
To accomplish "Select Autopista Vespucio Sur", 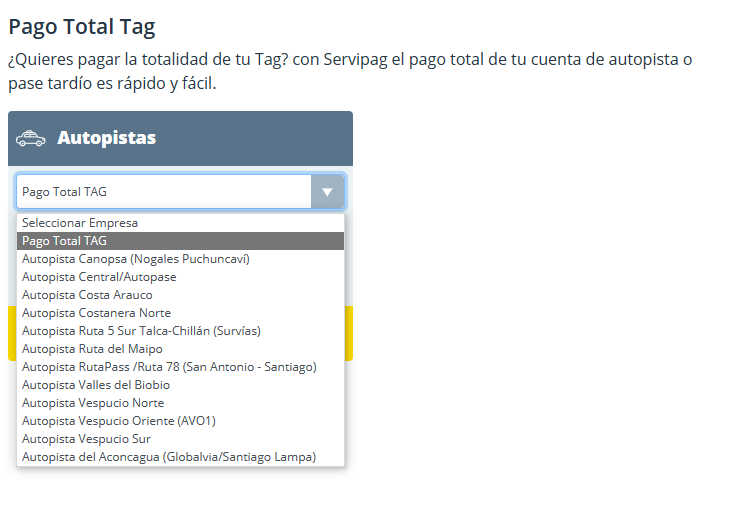I will point(87,439).
